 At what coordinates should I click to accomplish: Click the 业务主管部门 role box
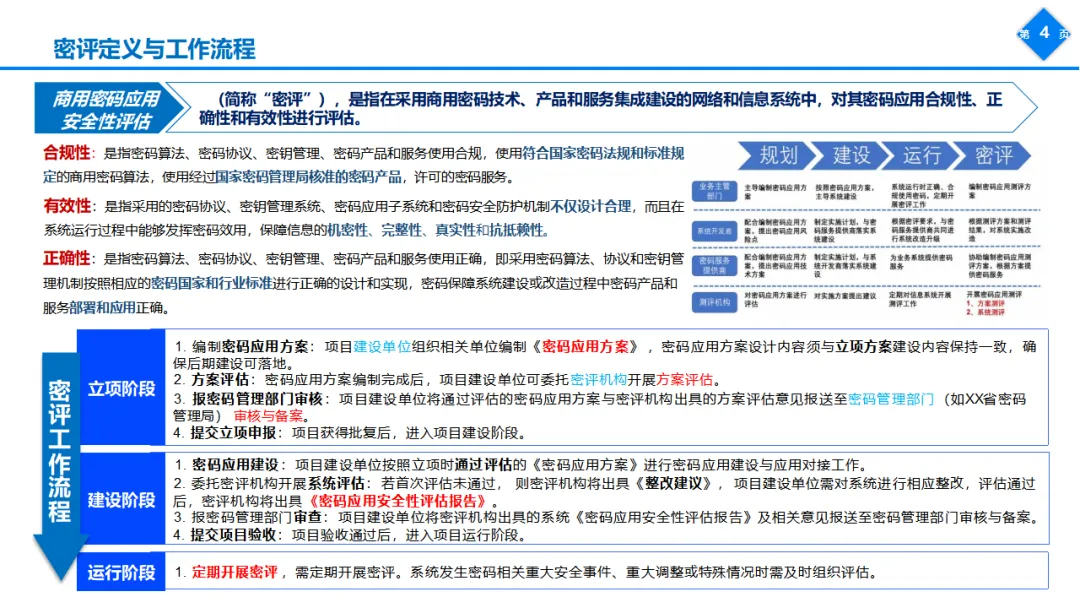(714, 191)
